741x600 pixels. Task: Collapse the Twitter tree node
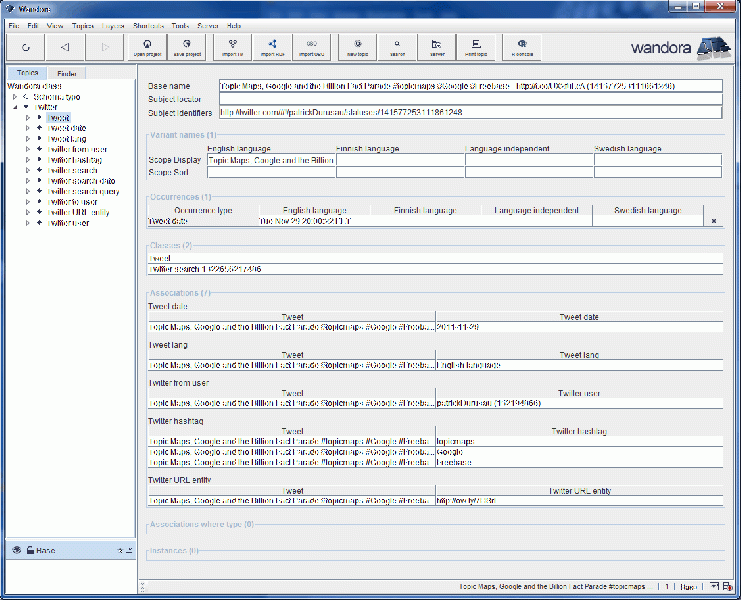[x=15, y=107]
